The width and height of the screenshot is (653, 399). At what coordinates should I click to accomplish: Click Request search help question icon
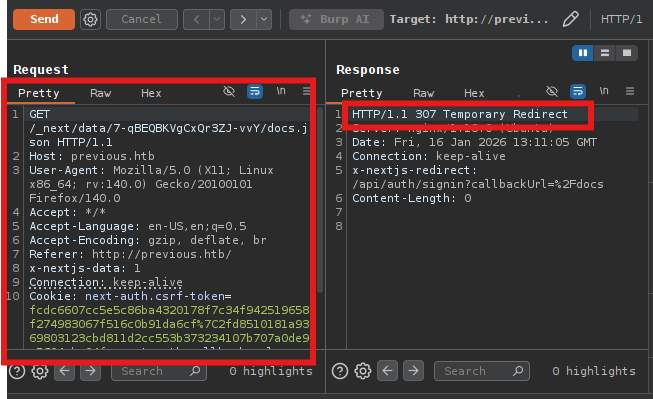[17, 371]
